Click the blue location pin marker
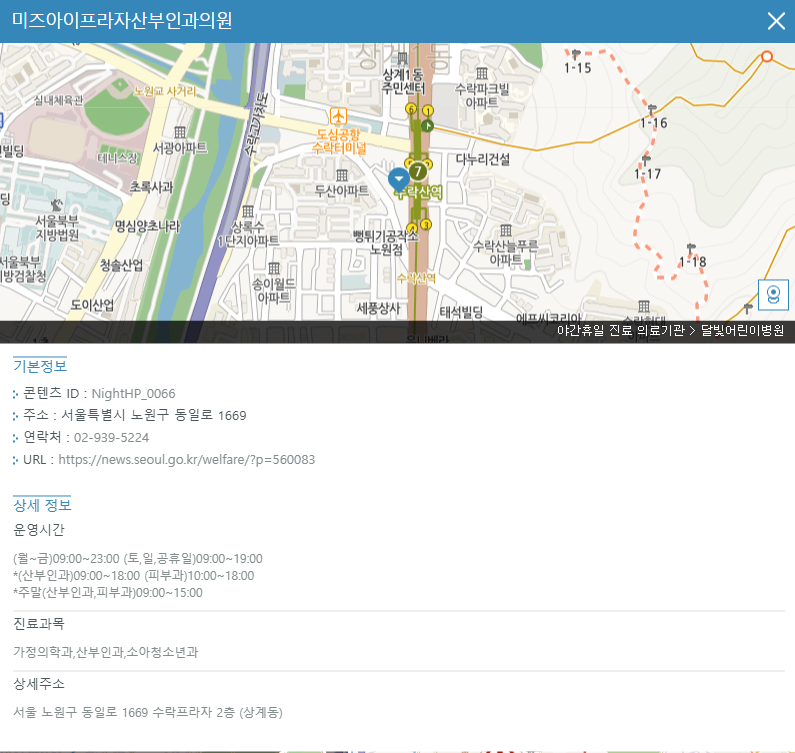The image size is (795, 753). click(x=399, y=180)
